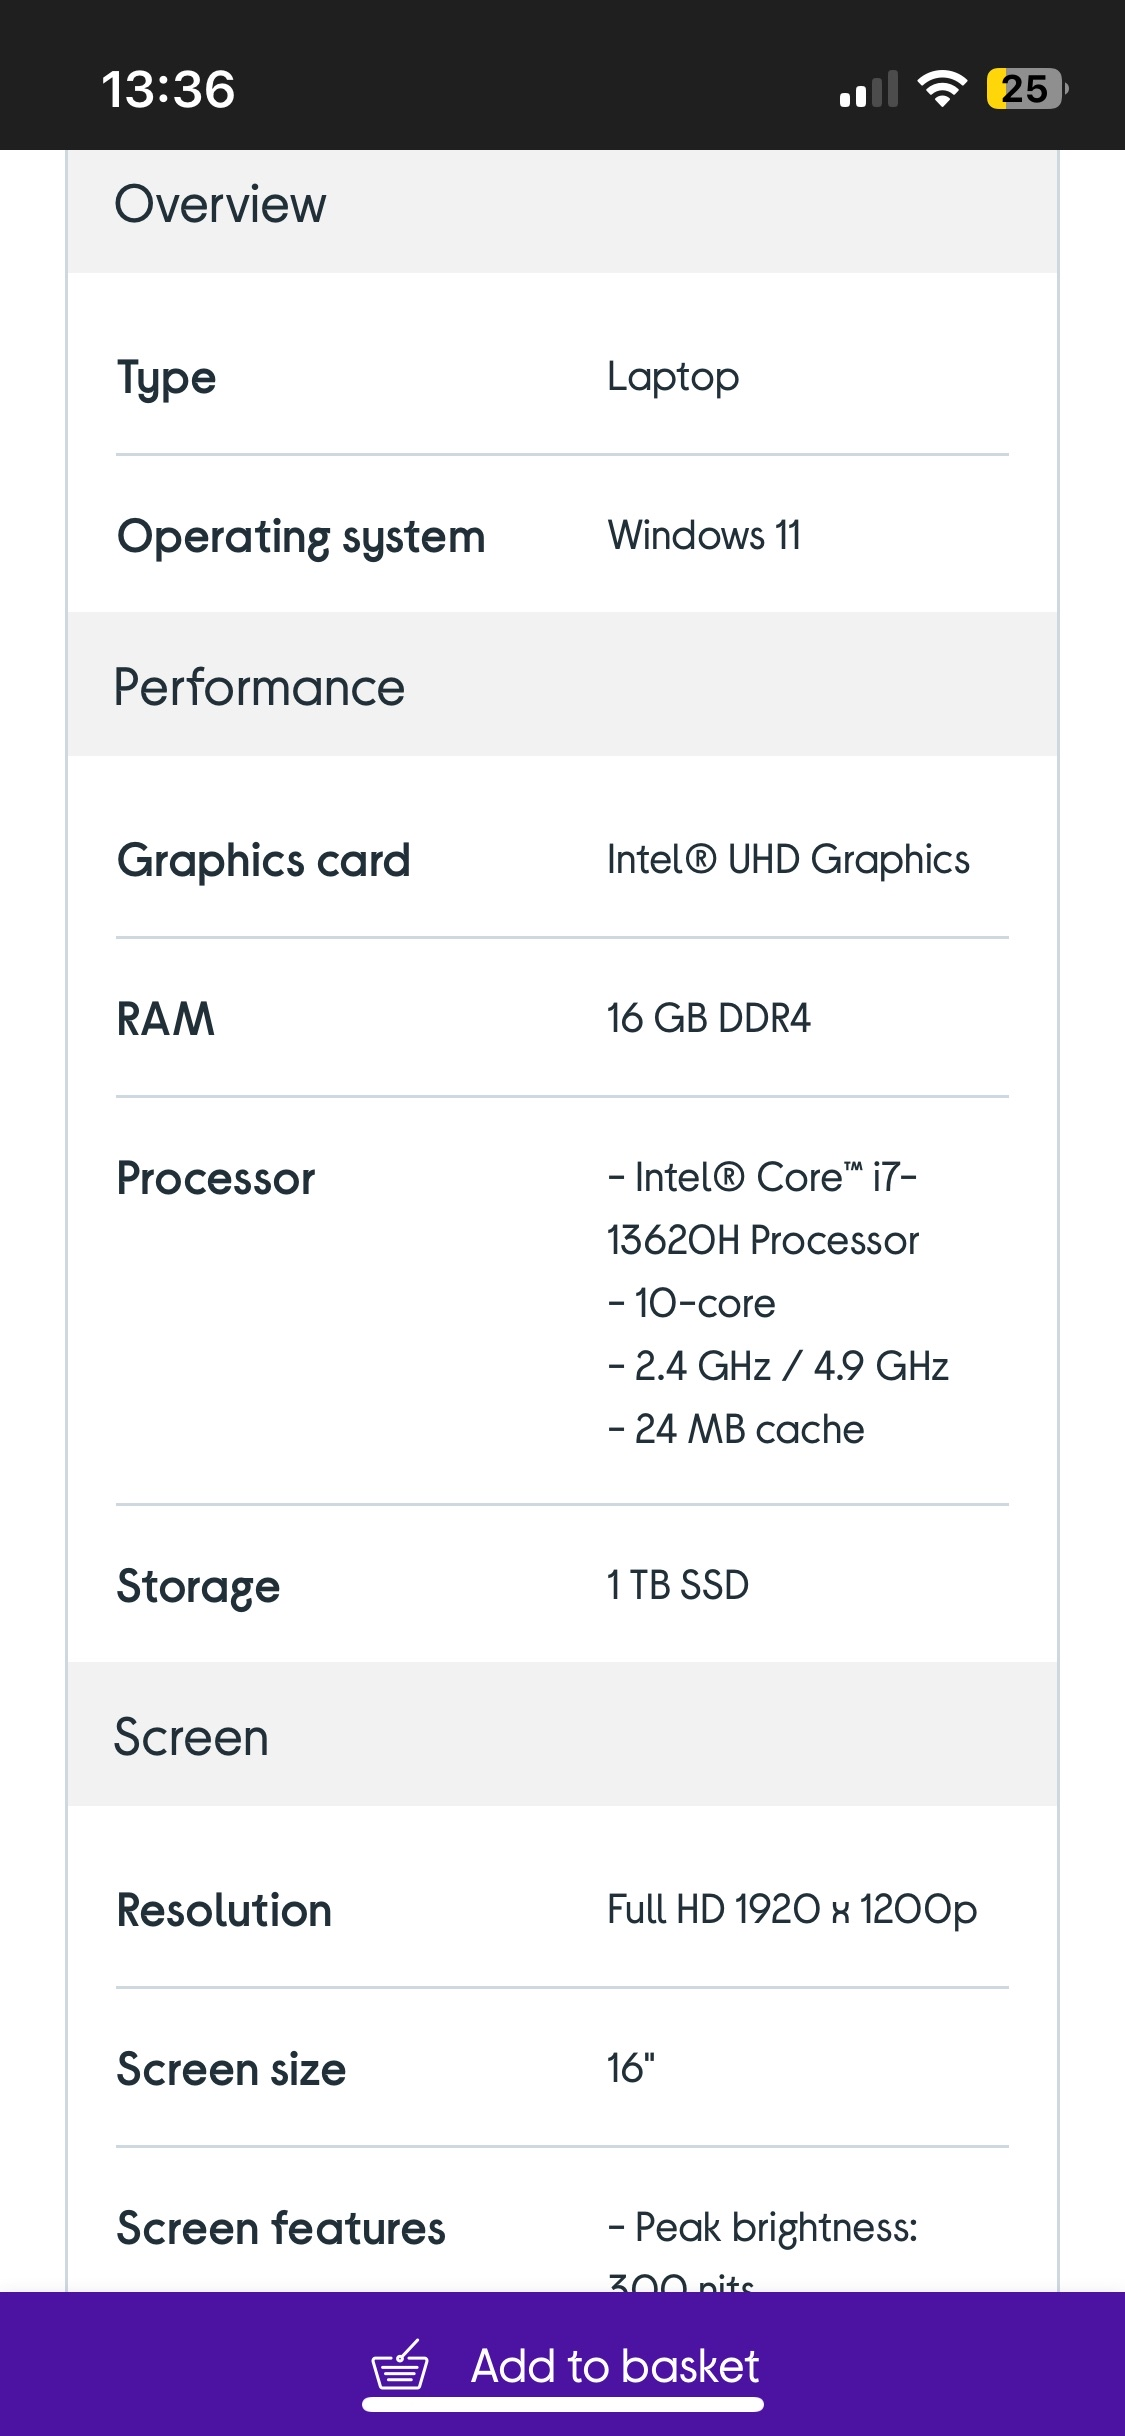This screenshot has width=1125, height=2436.
Task: Tap the Operating system label
Action: 301,537
